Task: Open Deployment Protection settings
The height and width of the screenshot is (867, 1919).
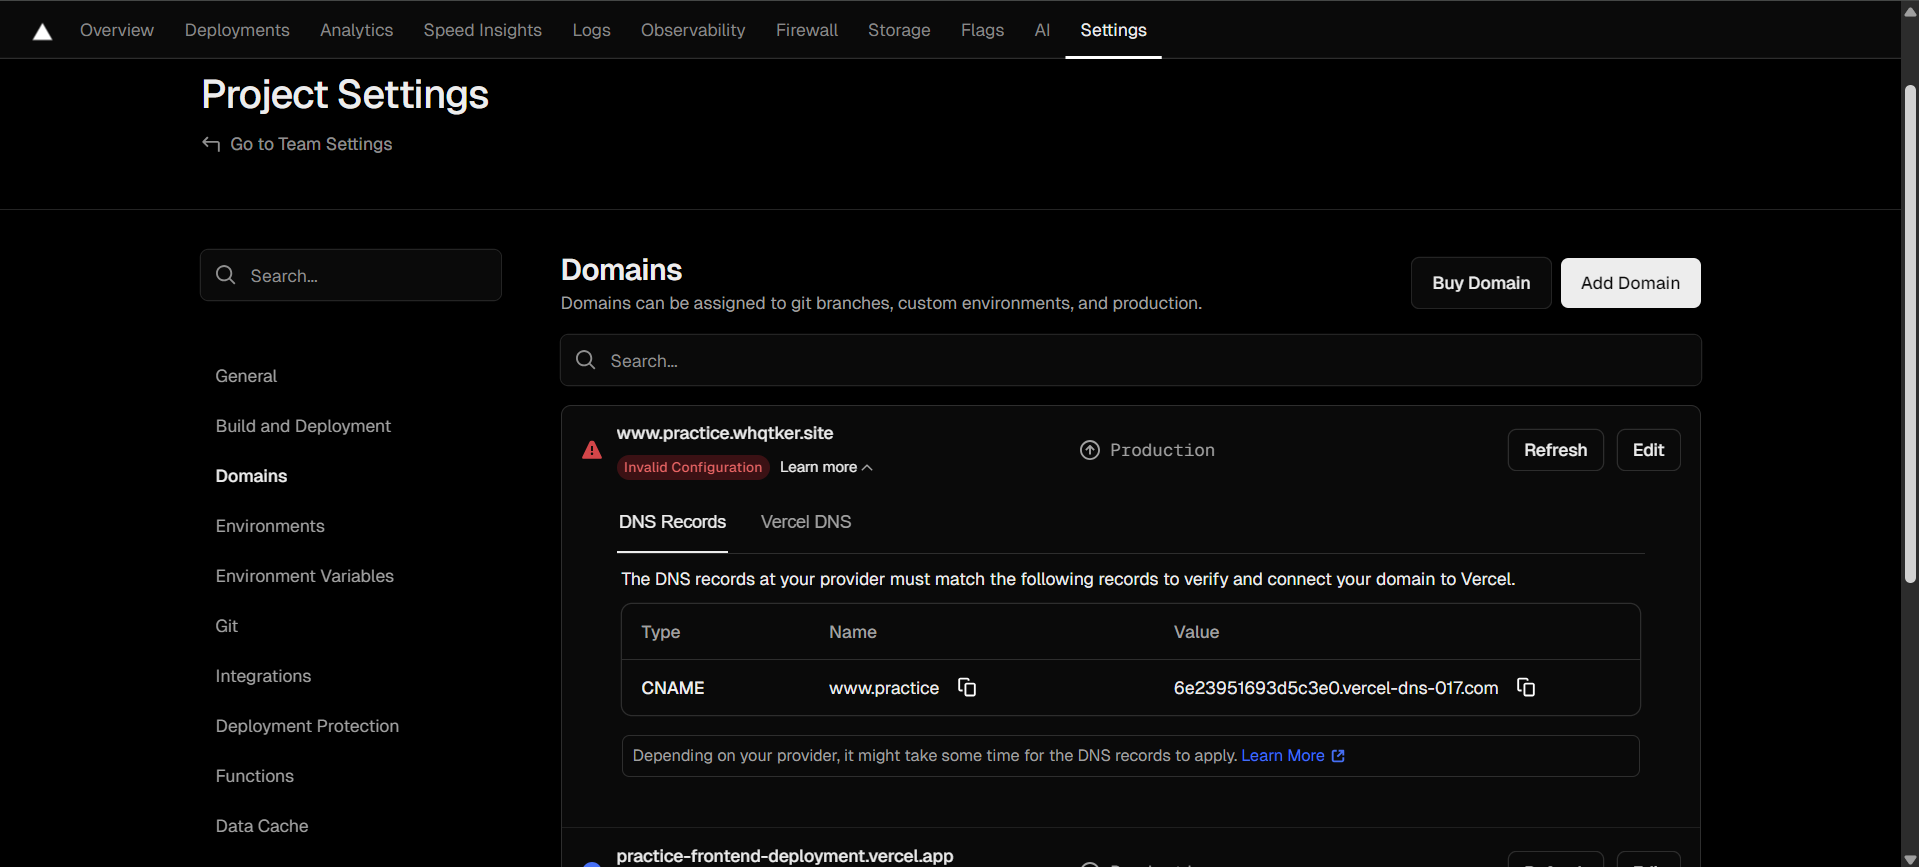Action: (307, 726)
